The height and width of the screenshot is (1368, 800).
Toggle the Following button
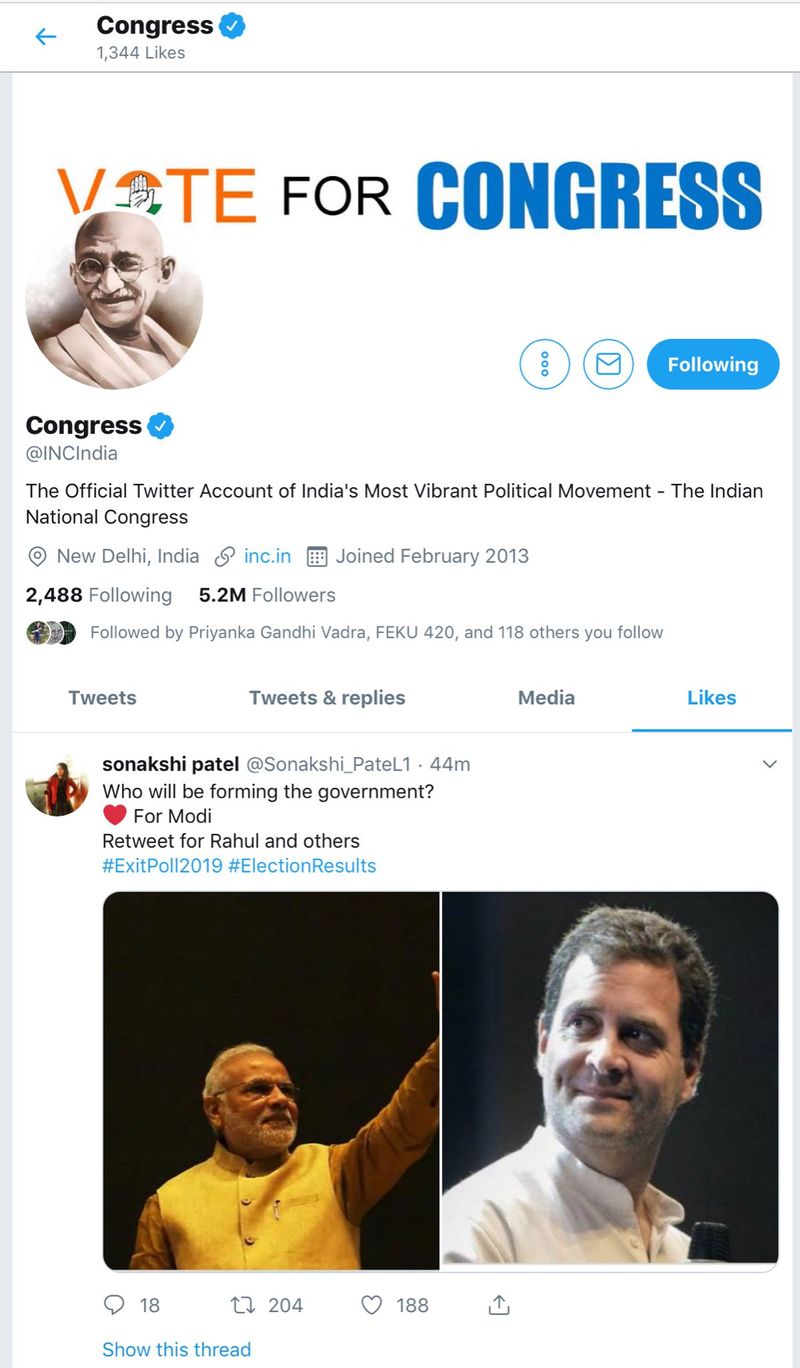(x=712, y=365)
